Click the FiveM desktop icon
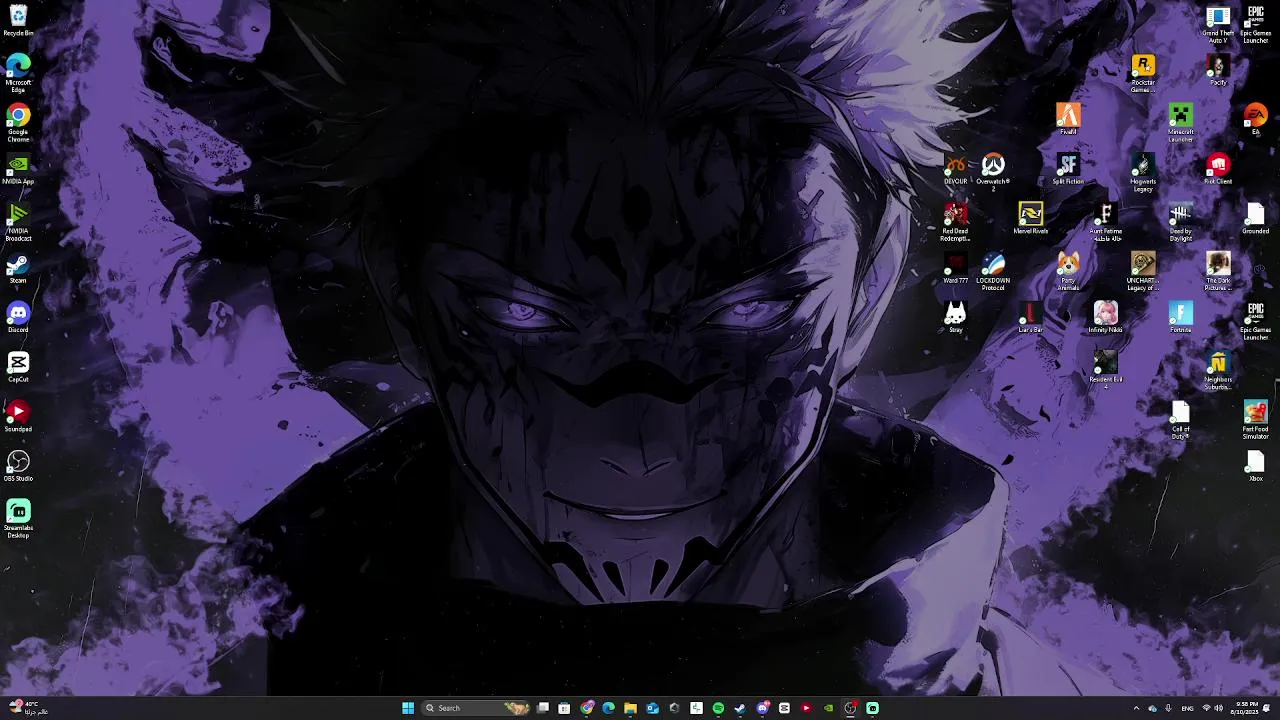The width and height of the screenshot is (1280, 720). coord(1068,119)
